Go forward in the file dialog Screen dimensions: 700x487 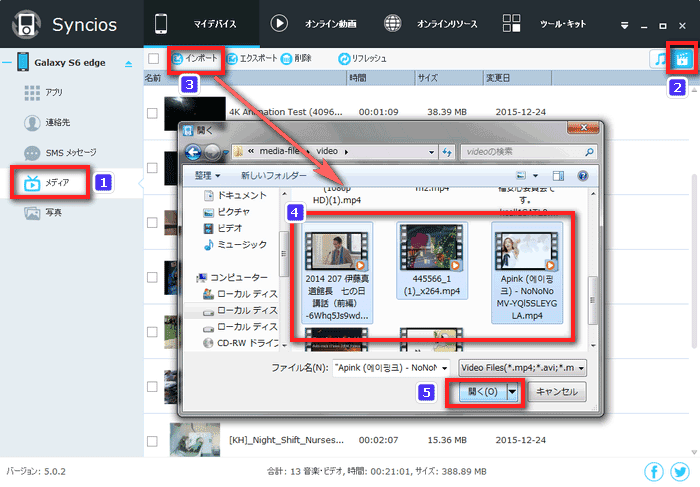[x=212, y=153]
